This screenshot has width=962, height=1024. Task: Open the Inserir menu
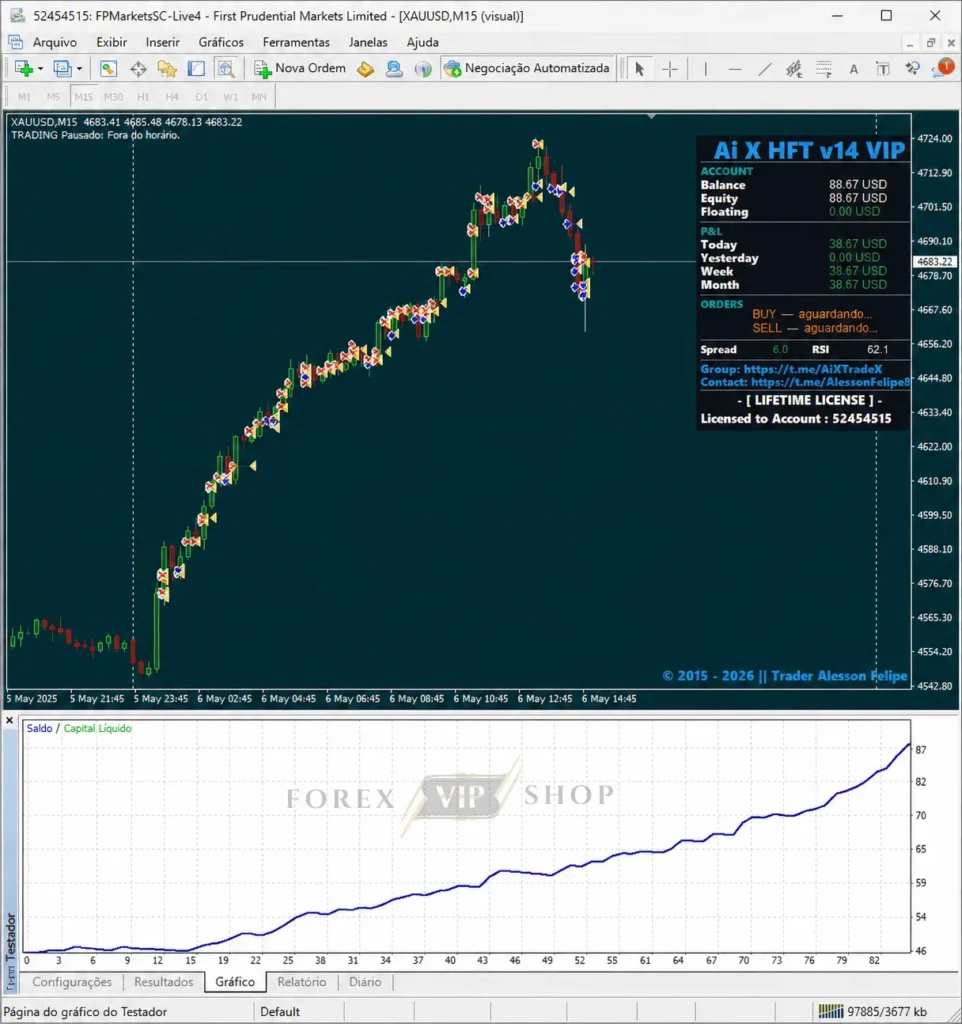click(162, 42)
